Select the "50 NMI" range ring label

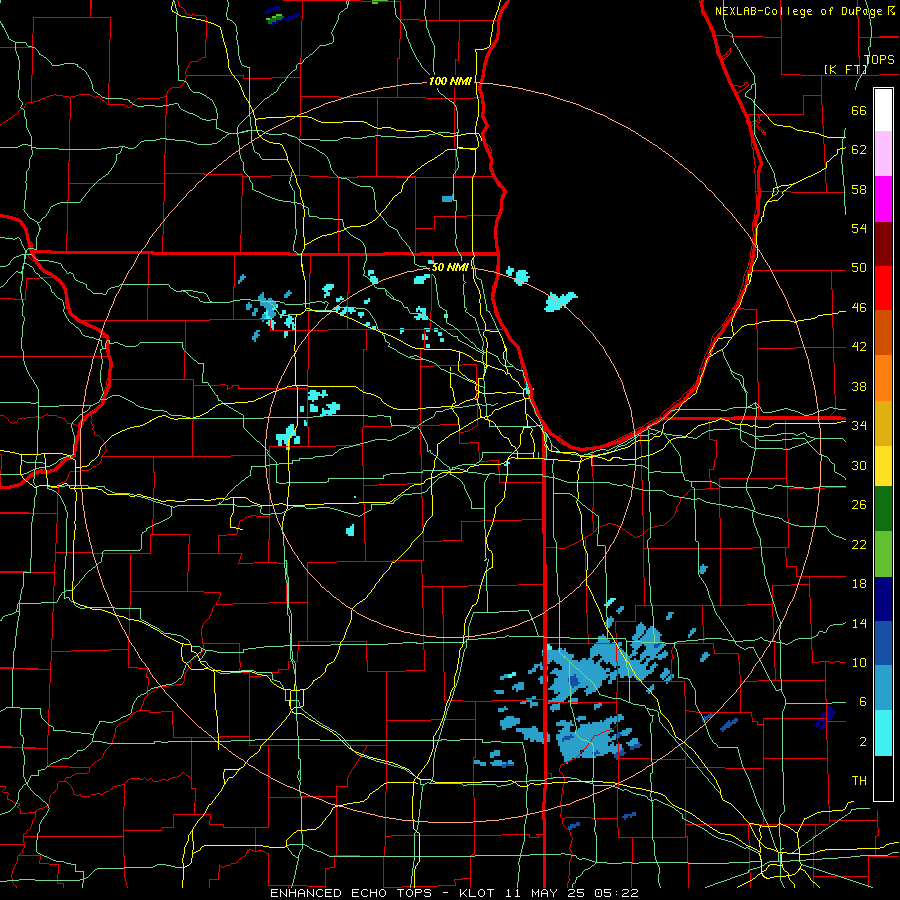[449, 267]
